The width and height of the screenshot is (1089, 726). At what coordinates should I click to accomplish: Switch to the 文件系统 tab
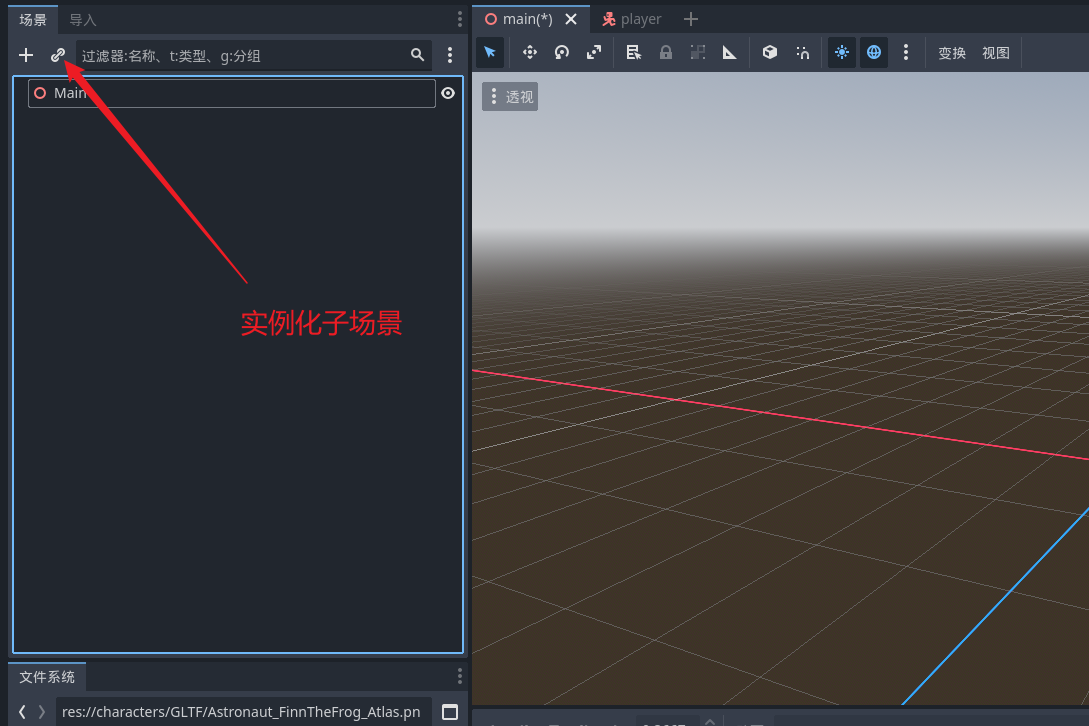point(47,677)
